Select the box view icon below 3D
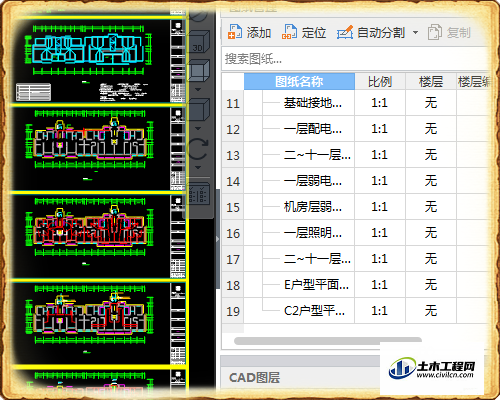500x400 pixels. point(198,71)
